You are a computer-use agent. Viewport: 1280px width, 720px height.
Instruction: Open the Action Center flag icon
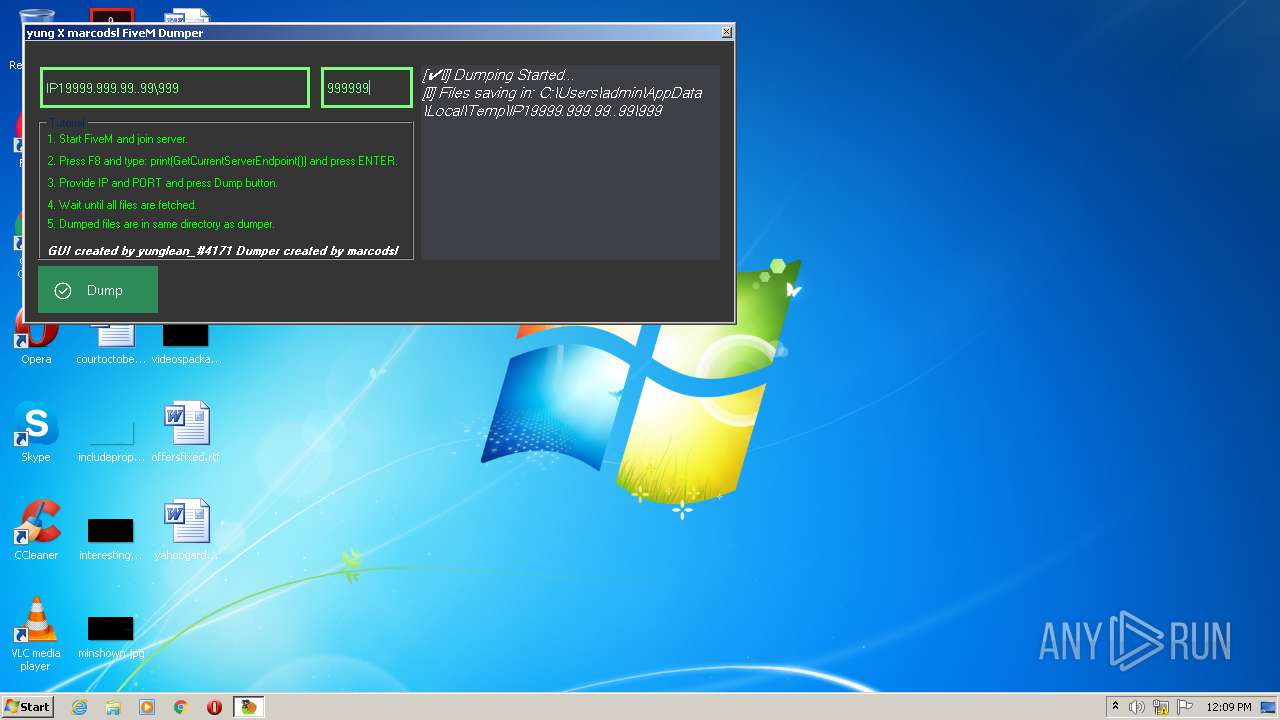point(1185,707)
